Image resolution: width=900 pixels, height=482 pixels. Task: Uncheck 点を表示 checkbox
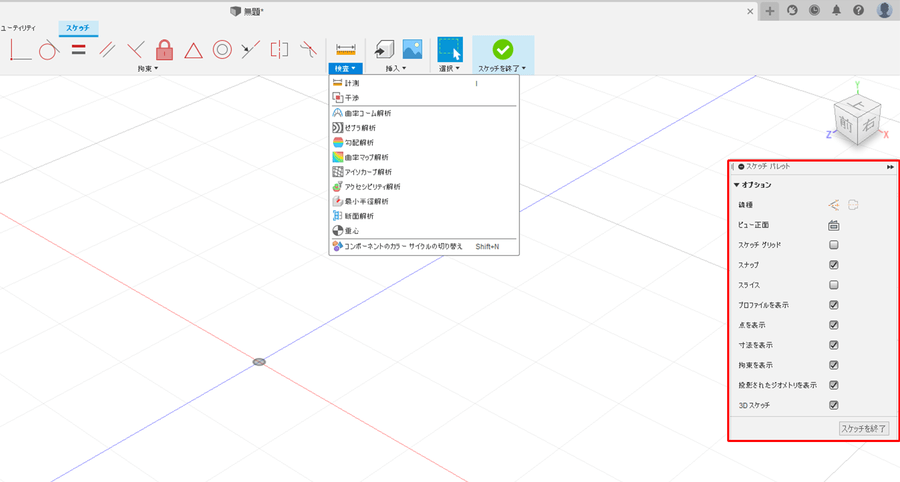[x=834, y=325]
